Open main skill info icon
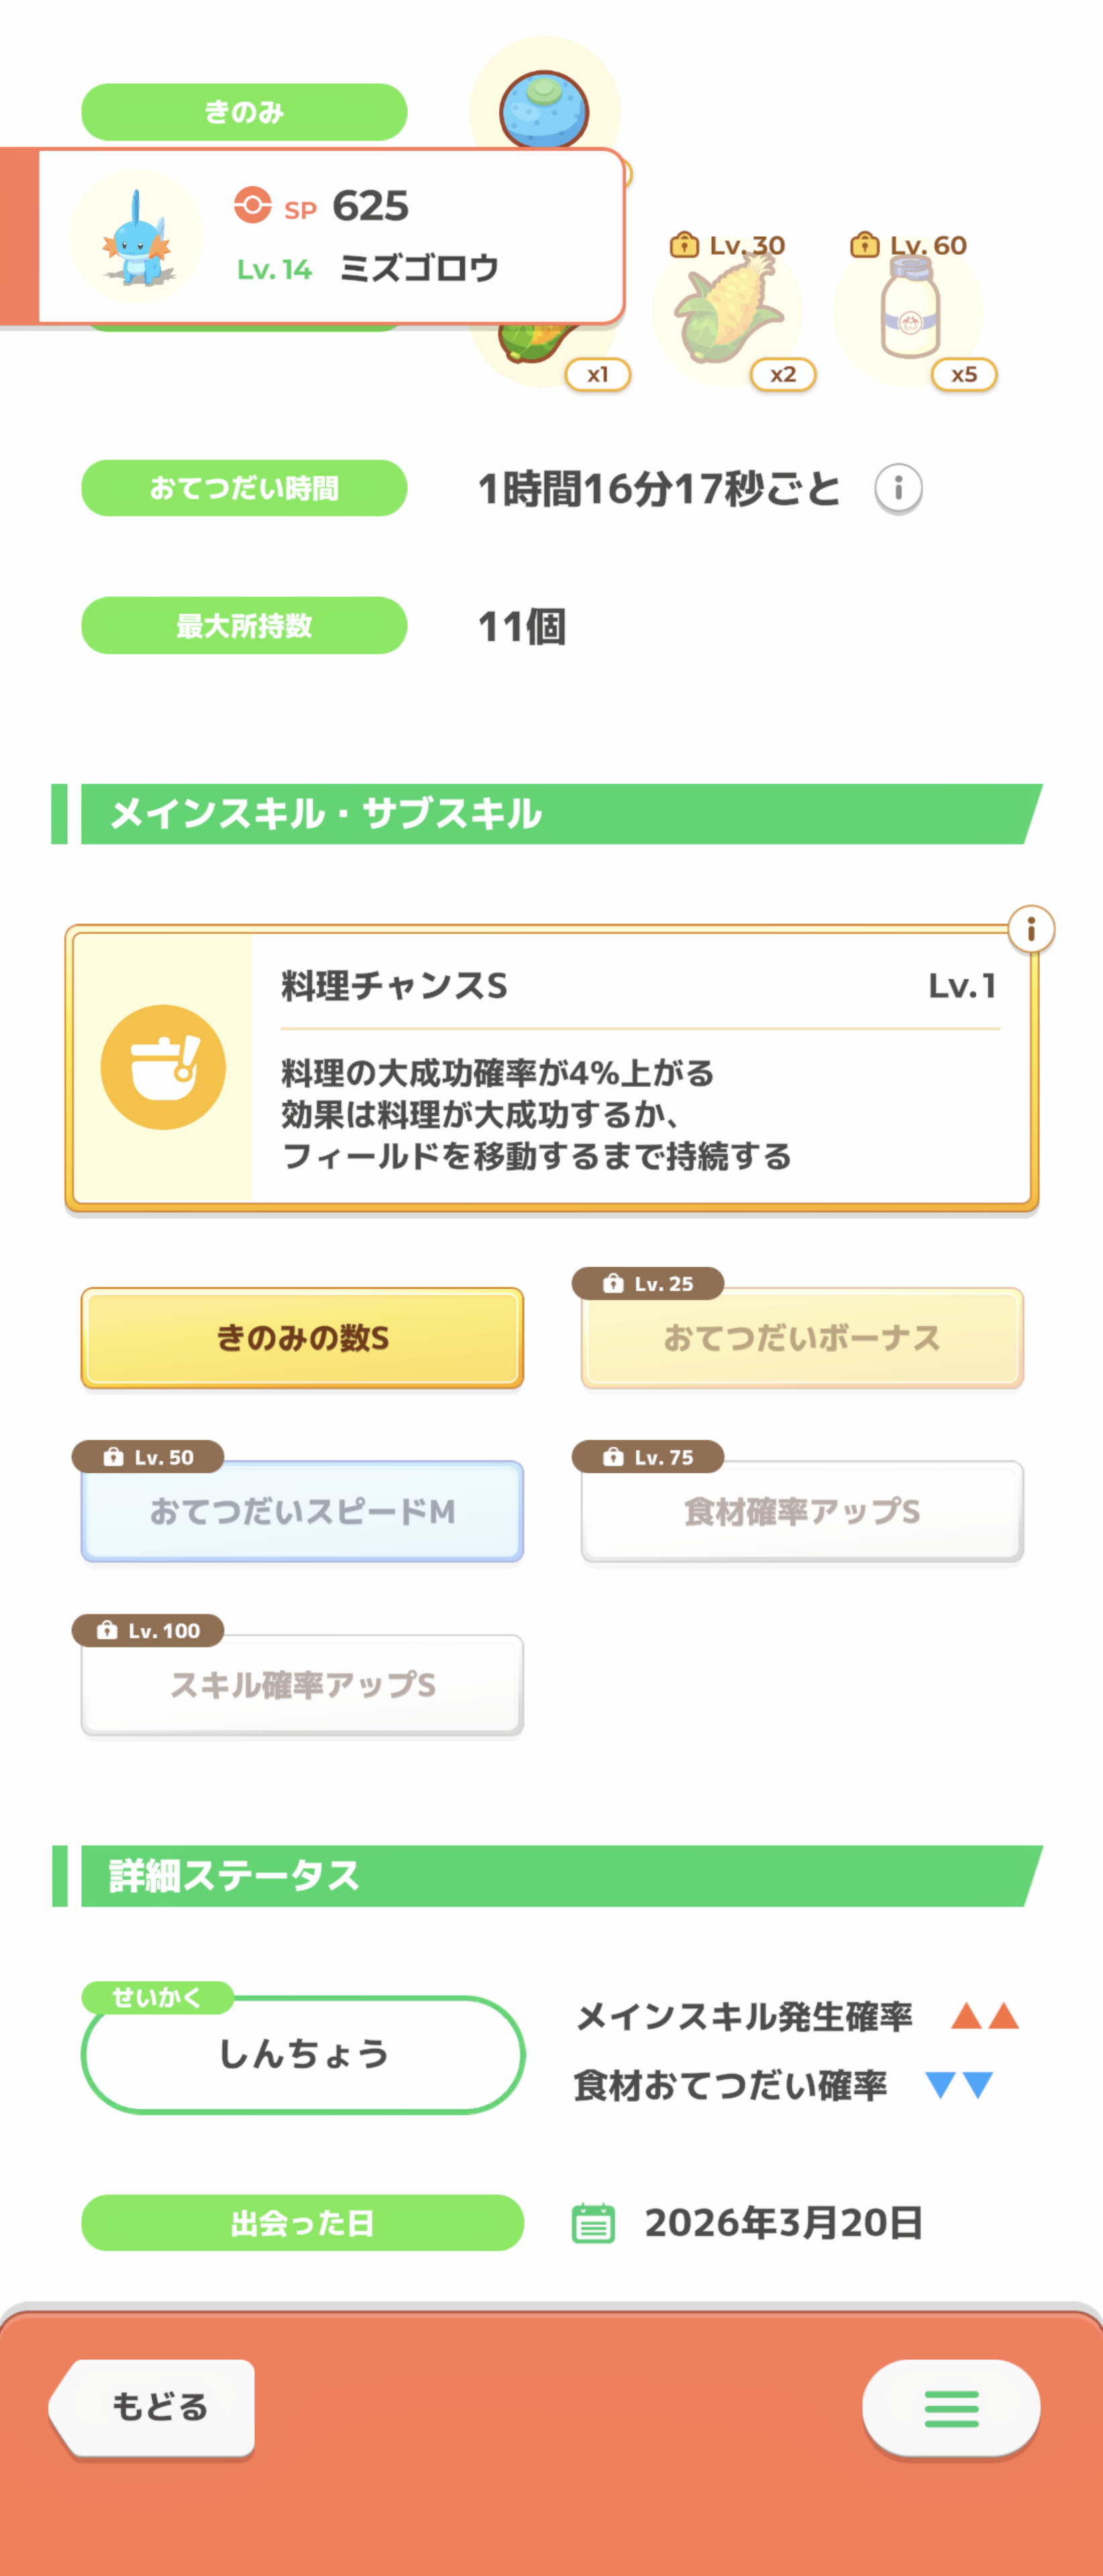The image size is (1103, 2576). (x=1030, y=930)
